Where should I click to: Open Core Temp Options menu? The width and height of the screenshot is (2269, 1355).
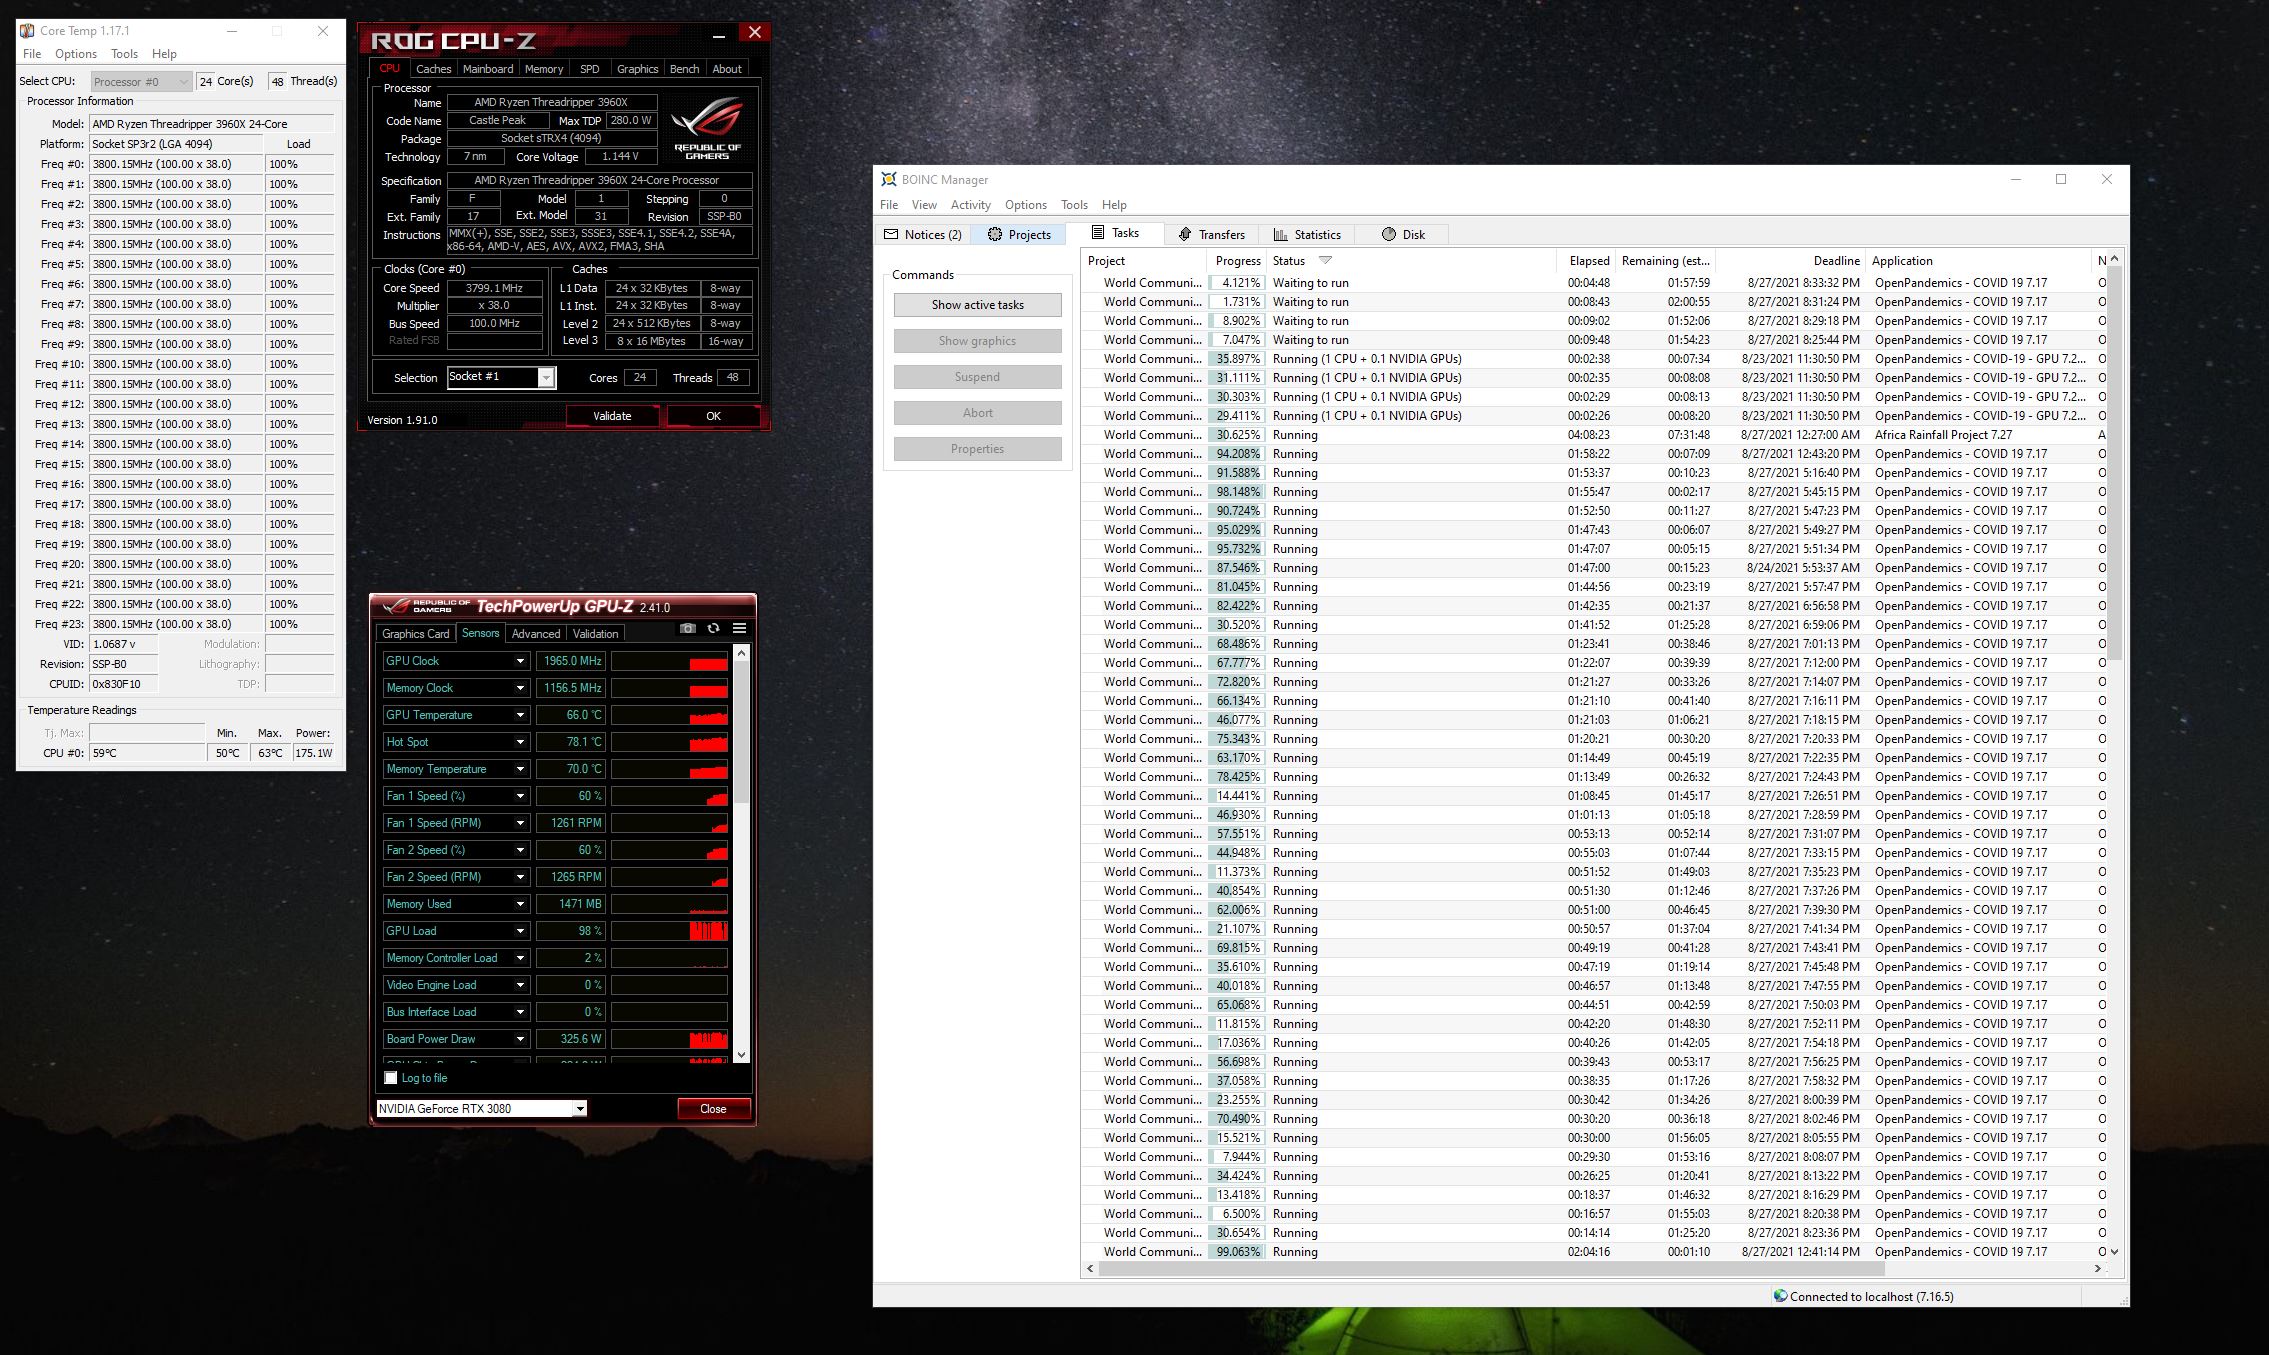coord(76,54)
